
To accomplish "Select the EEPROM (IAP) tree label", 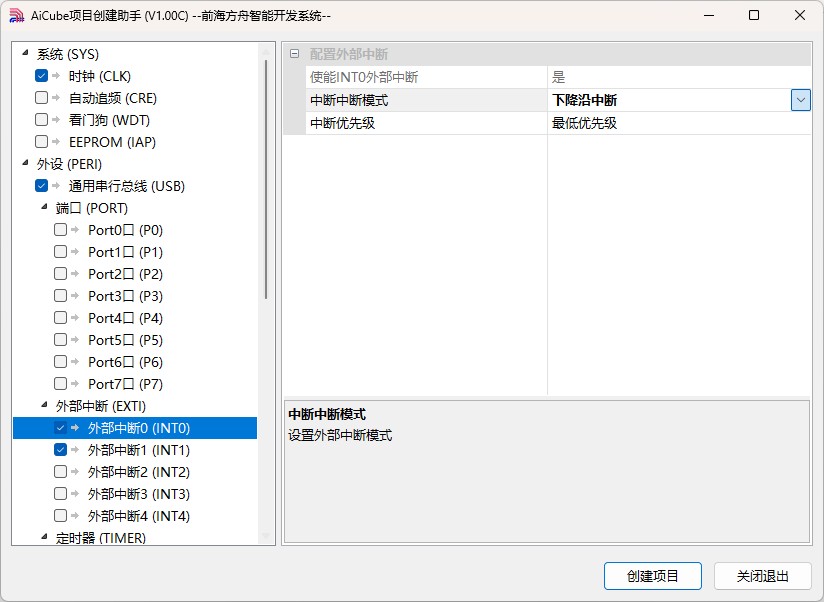I will 112,142.
